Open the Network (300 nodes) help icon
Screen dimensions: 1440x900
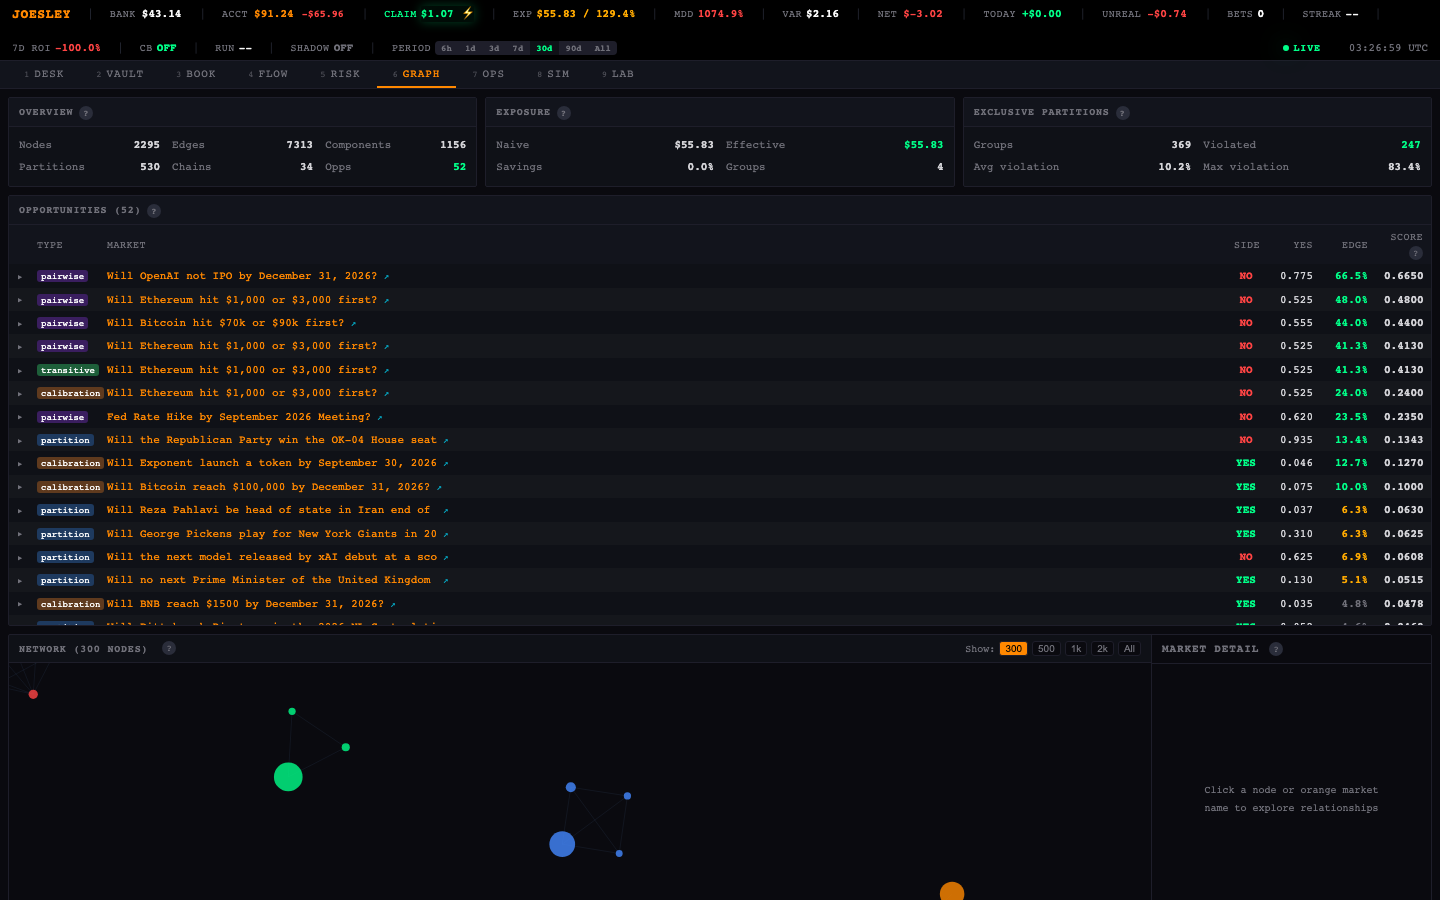tap(169, 648)
